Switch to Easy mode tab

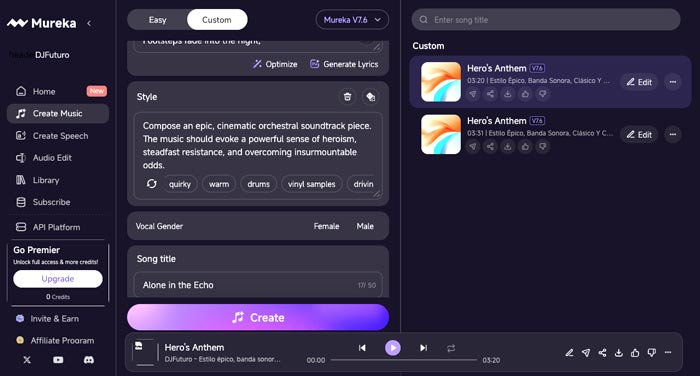click(x=158, y=20)
